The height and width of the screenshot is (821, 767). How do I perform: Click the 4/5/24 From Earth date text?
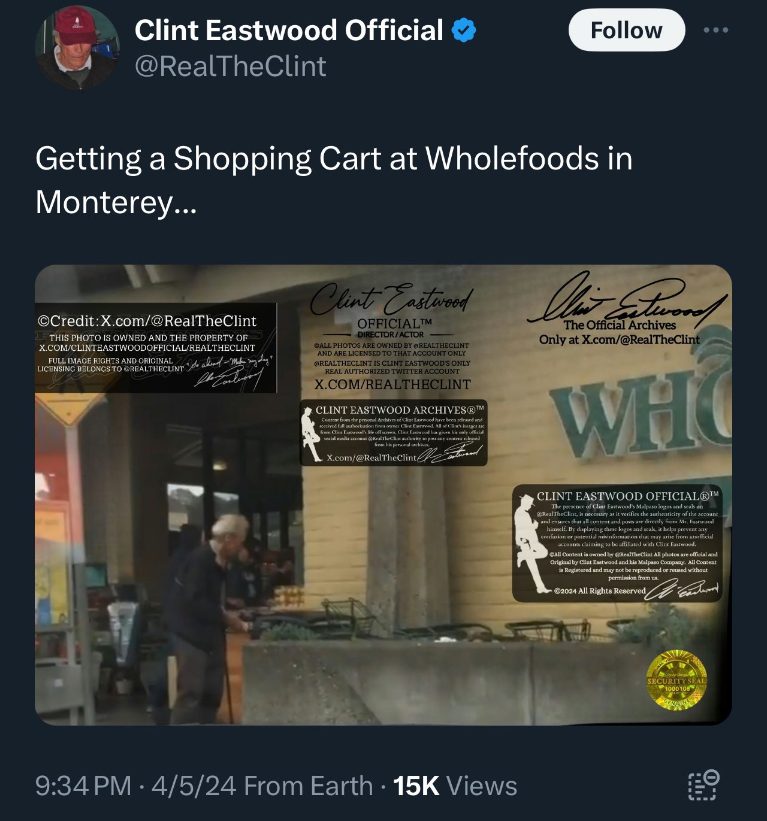pos(262,786)
